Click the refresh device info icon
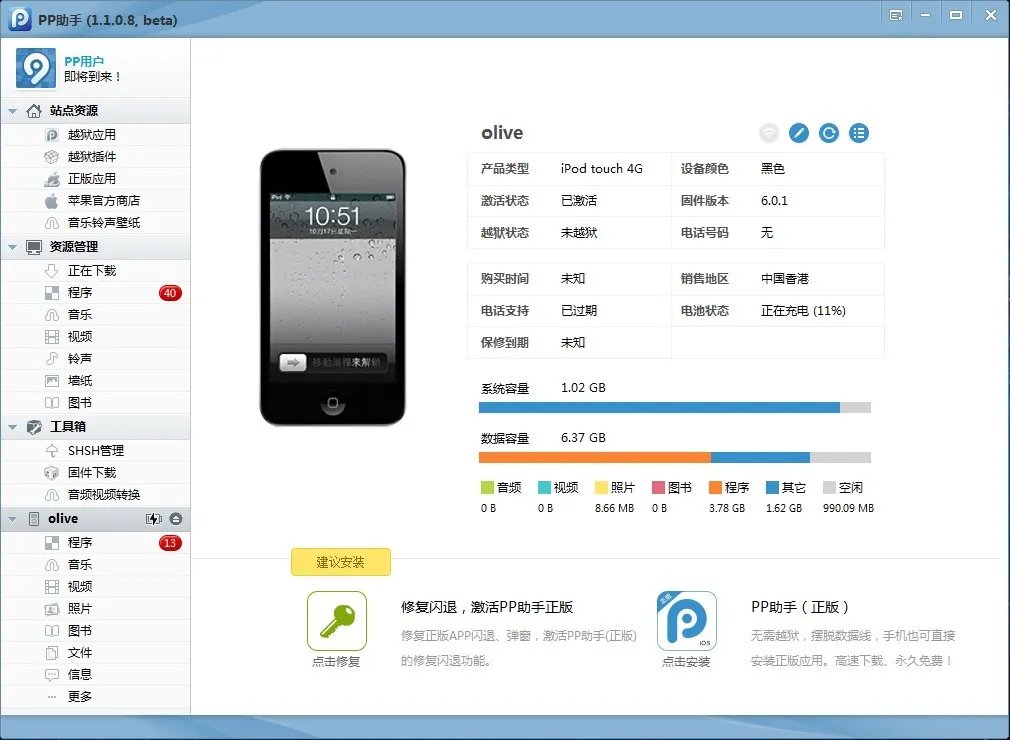Screen dimensions: 1010x740 (x=829, y=133)
